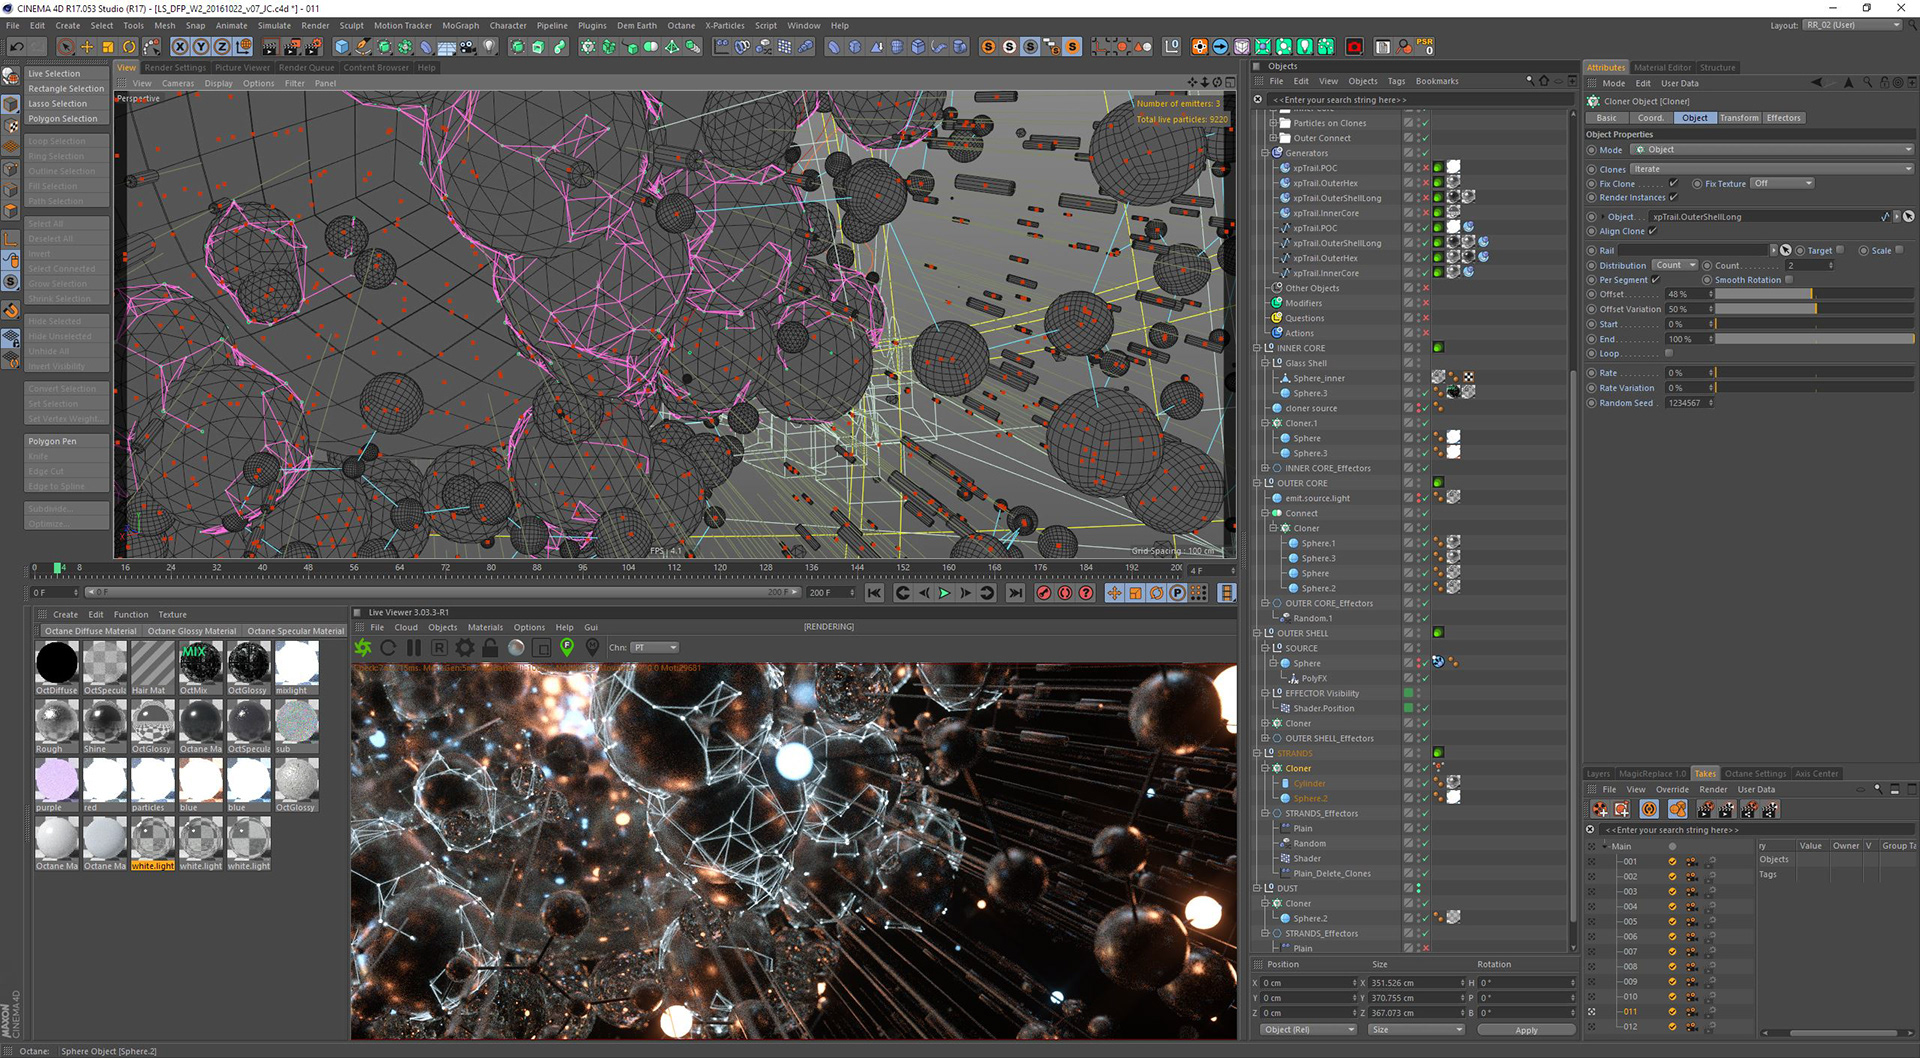Click the red Octane record icon
1920x1058 pixels.
[x=1354, y=46]
